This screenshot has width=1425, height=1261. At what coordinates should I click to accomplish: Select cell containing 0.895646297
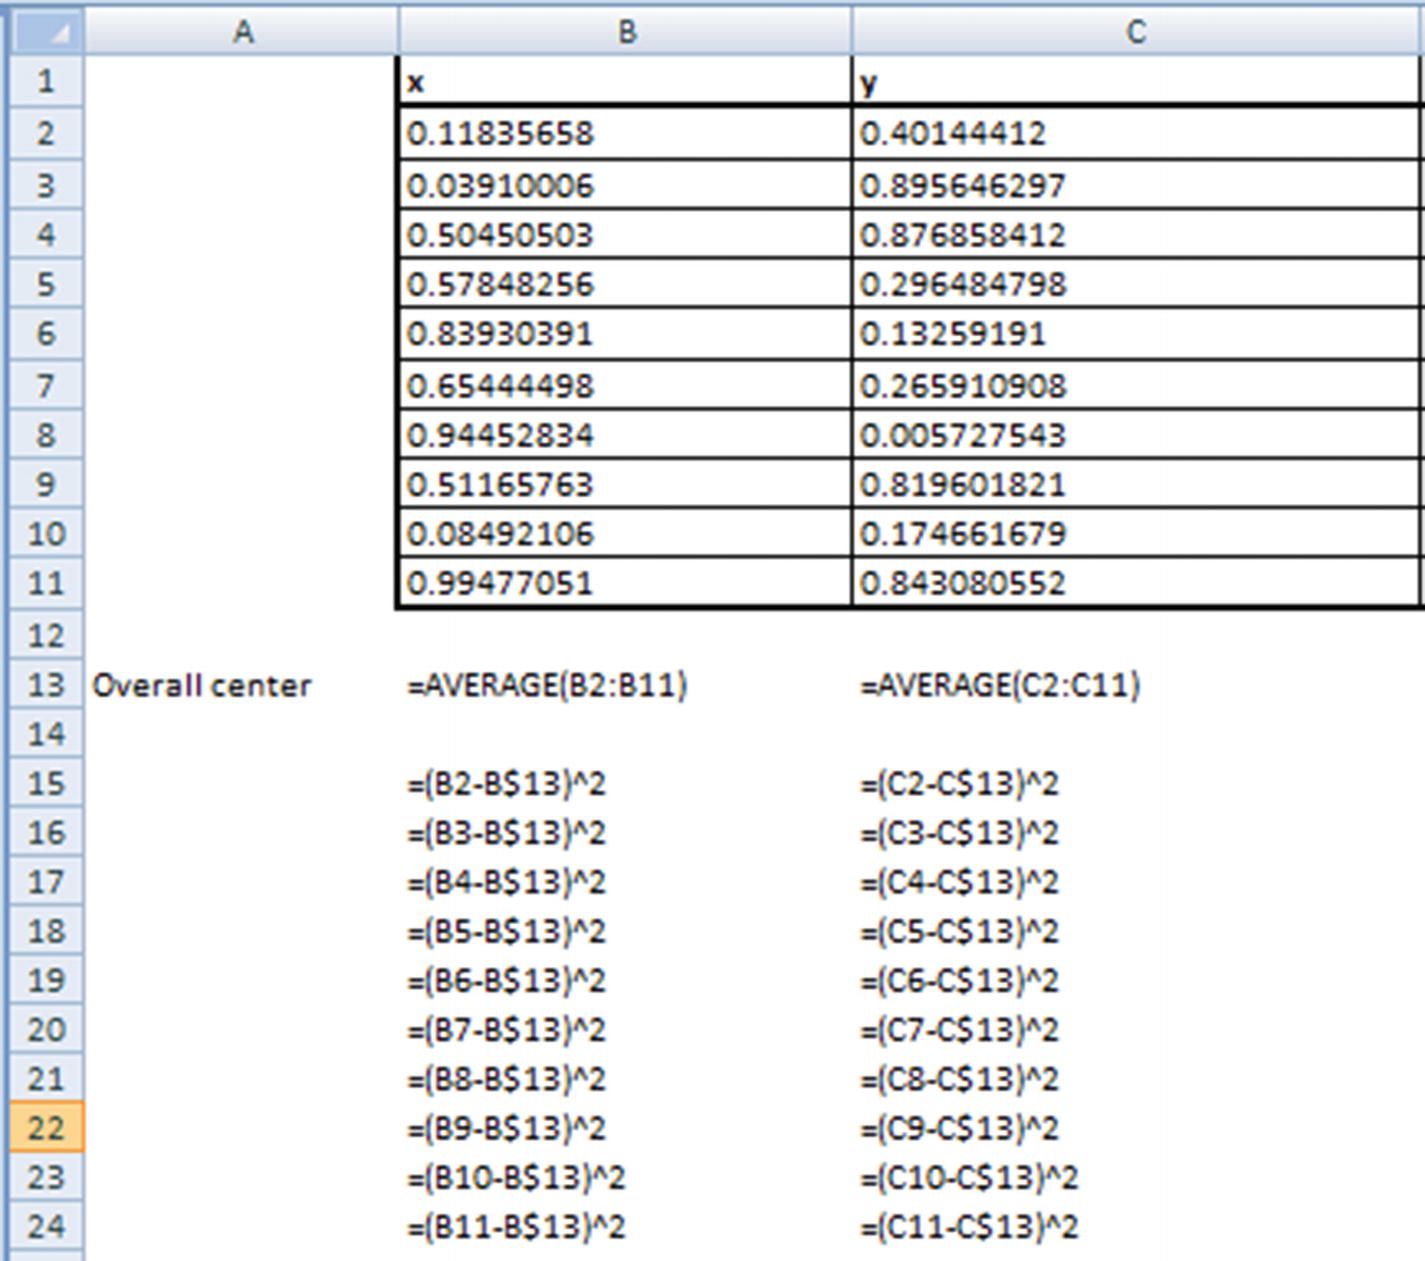tap(1137, 185)
